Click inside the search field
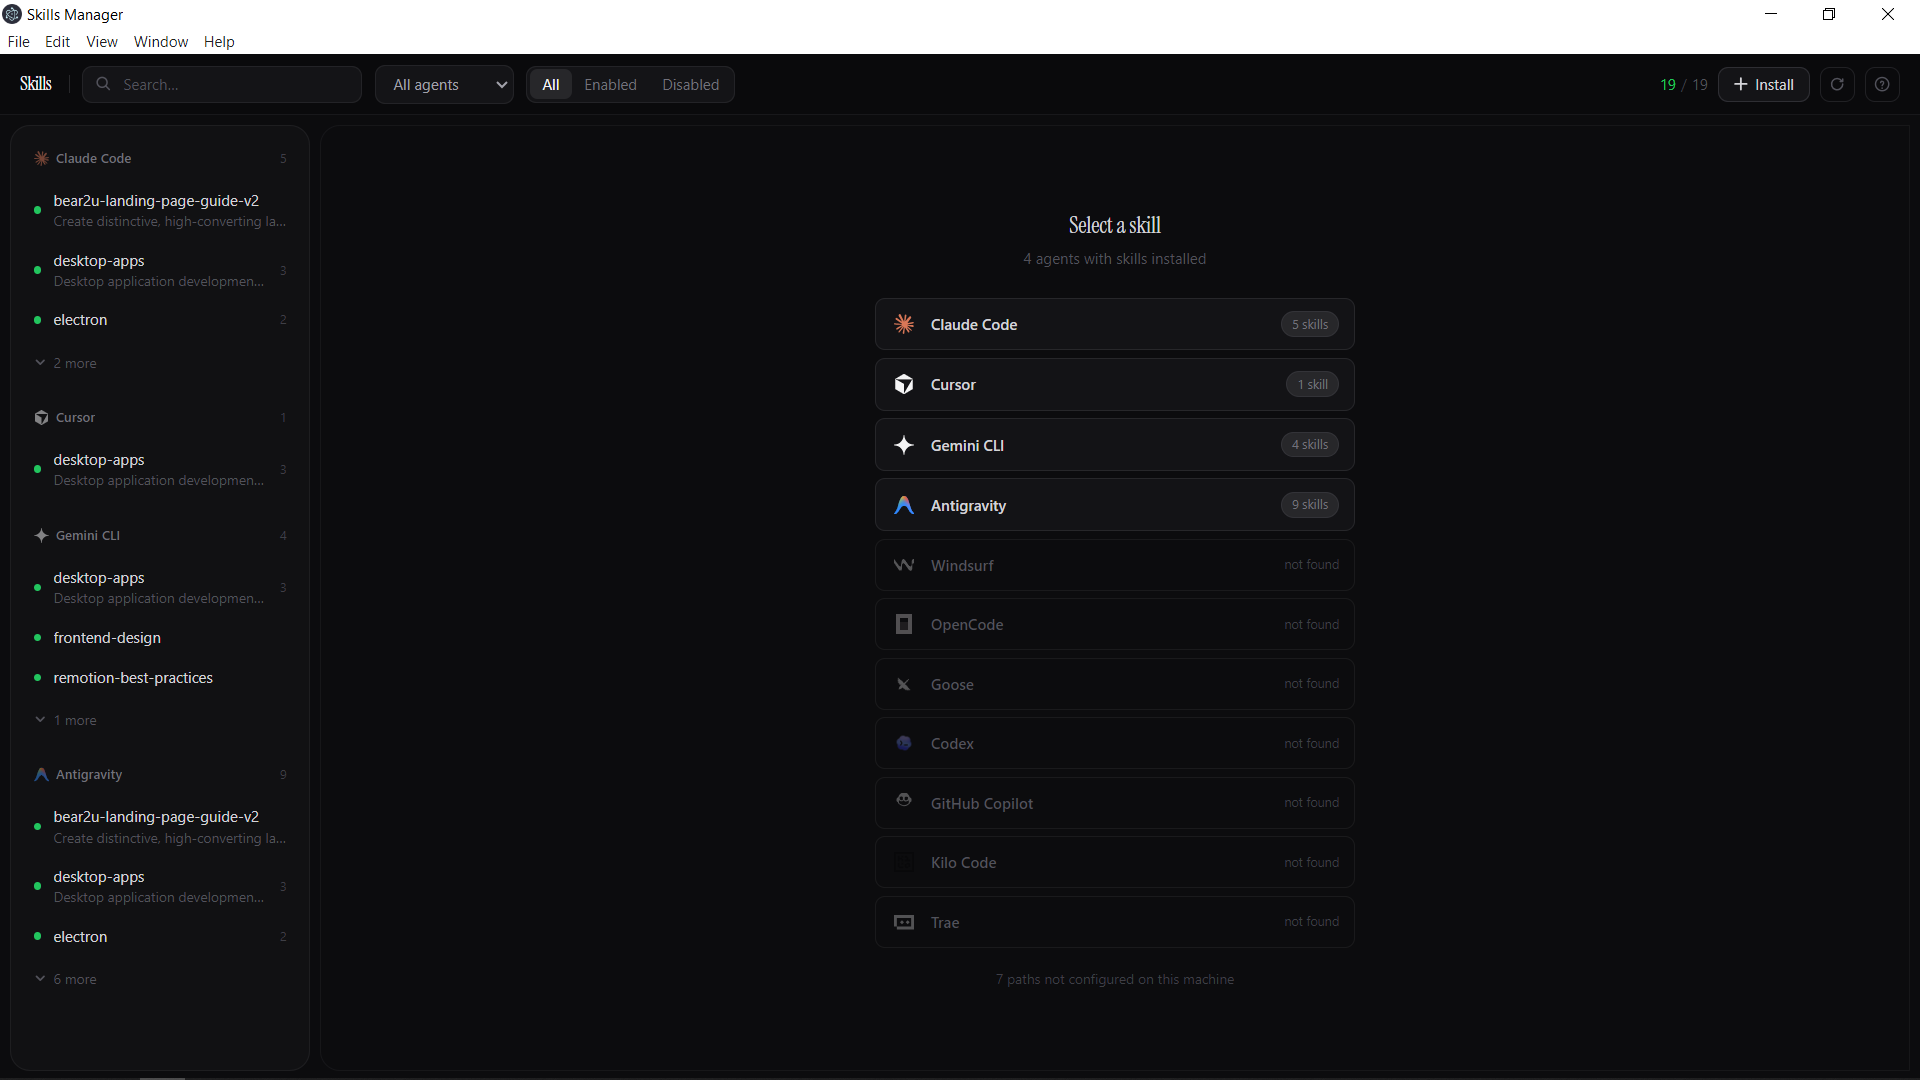1920x1080 pixels. 221,84
